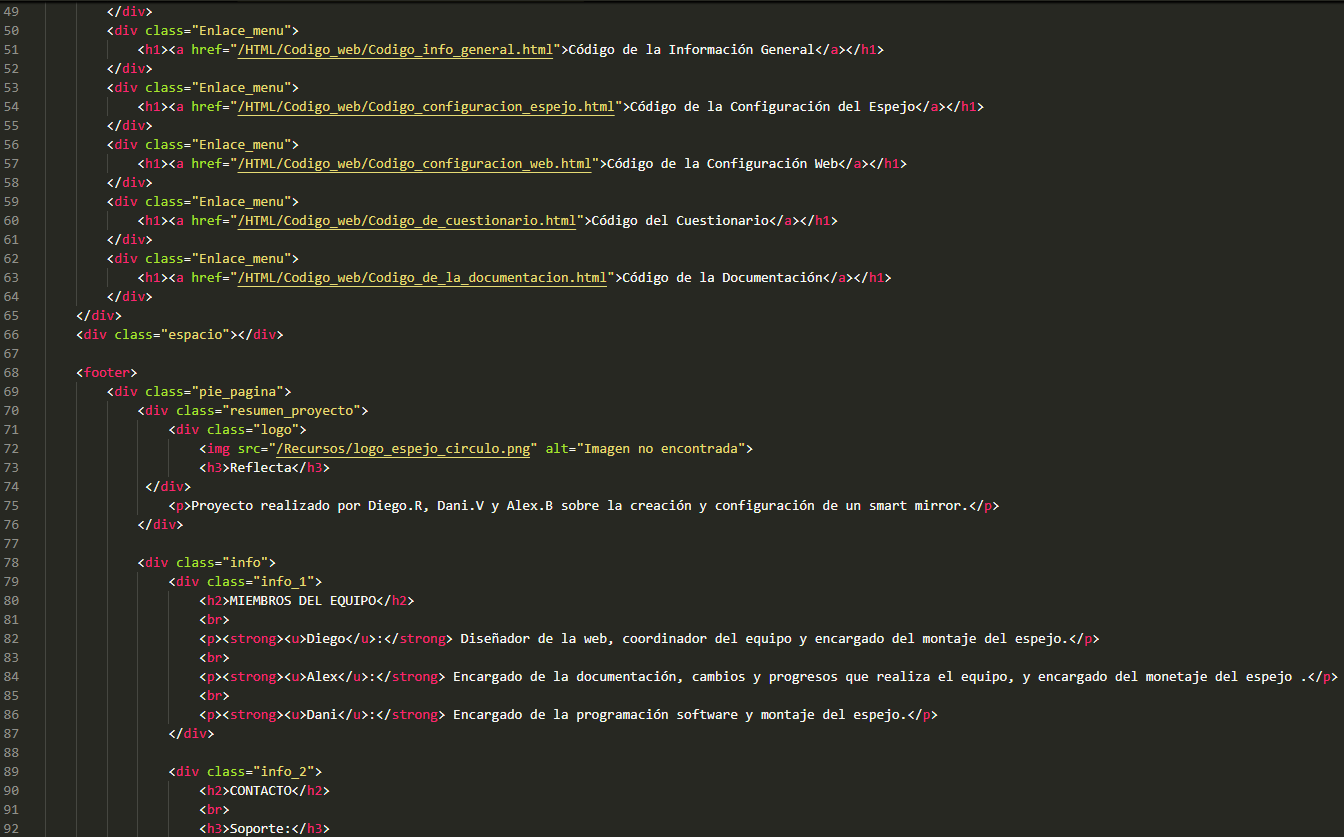The height and width of the screenshot is (837, 1344).
Task: Click the underlined name "Alex" on line 84
Action: (x=322, y=677)
